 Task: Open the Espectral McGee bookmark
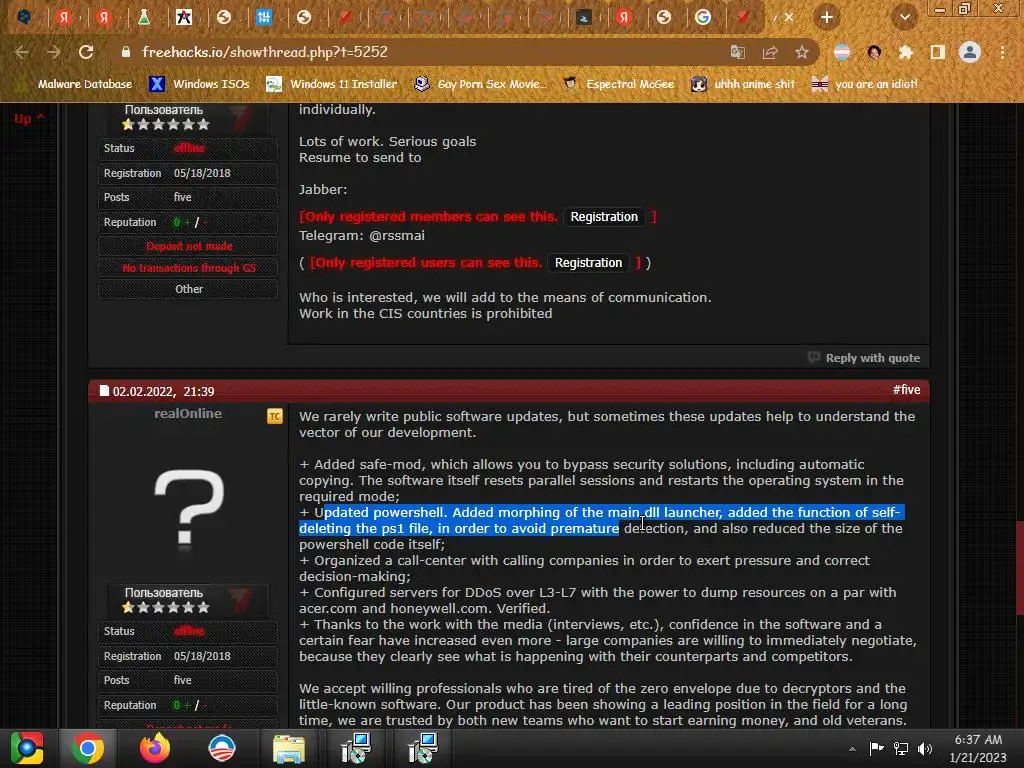coord(618,84)
